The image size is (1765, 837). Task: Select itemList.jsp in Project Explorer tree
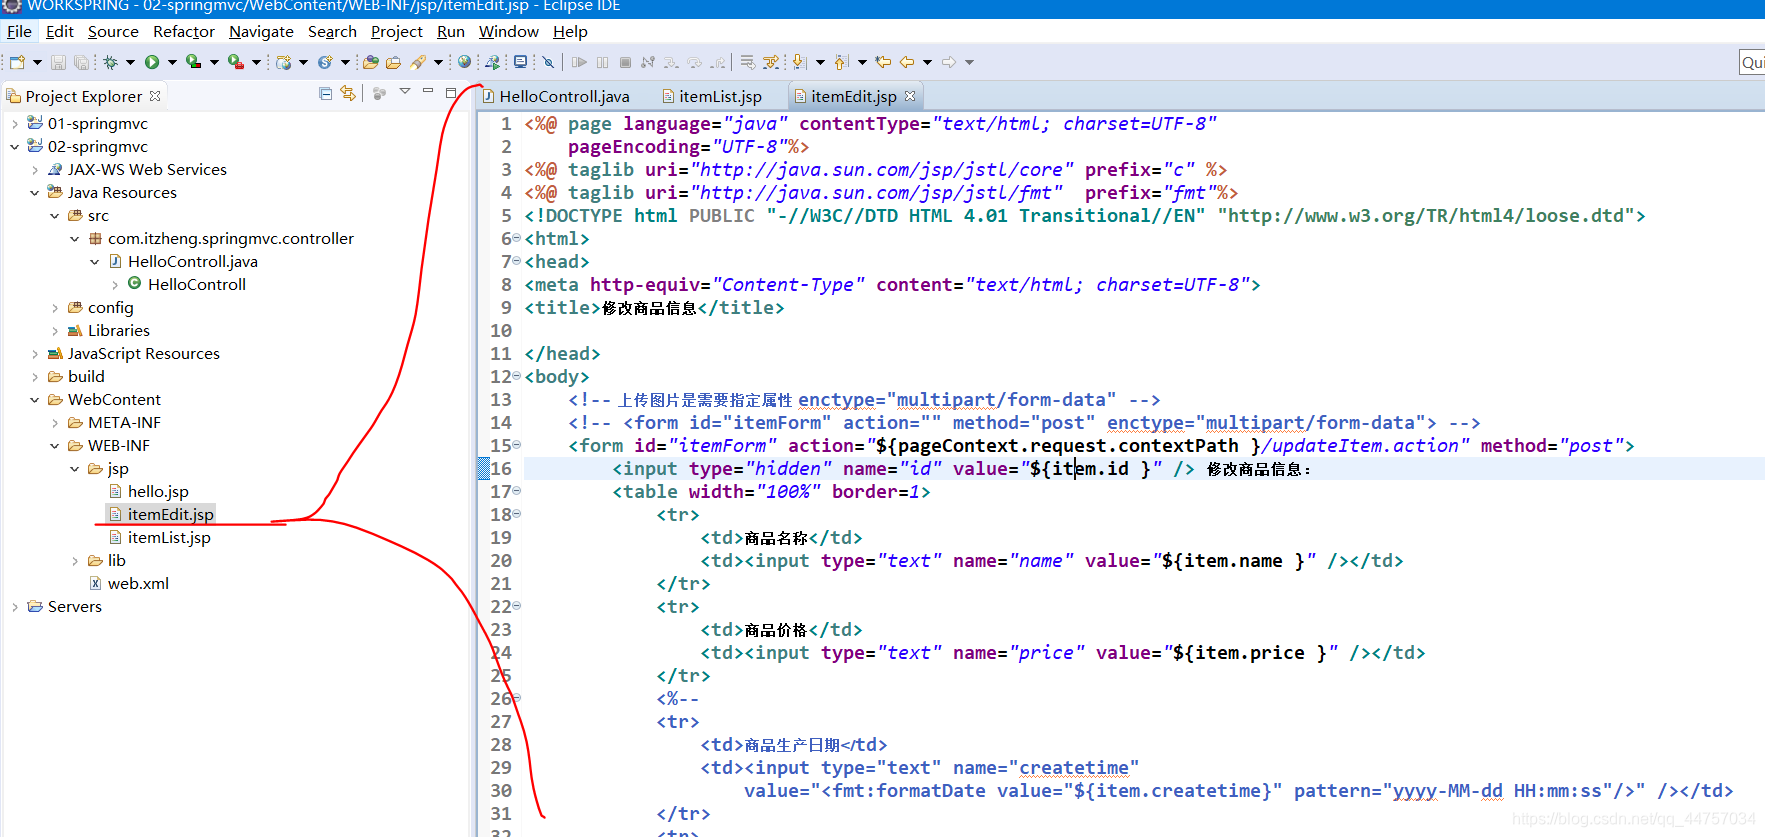click(x=169, y=537)
